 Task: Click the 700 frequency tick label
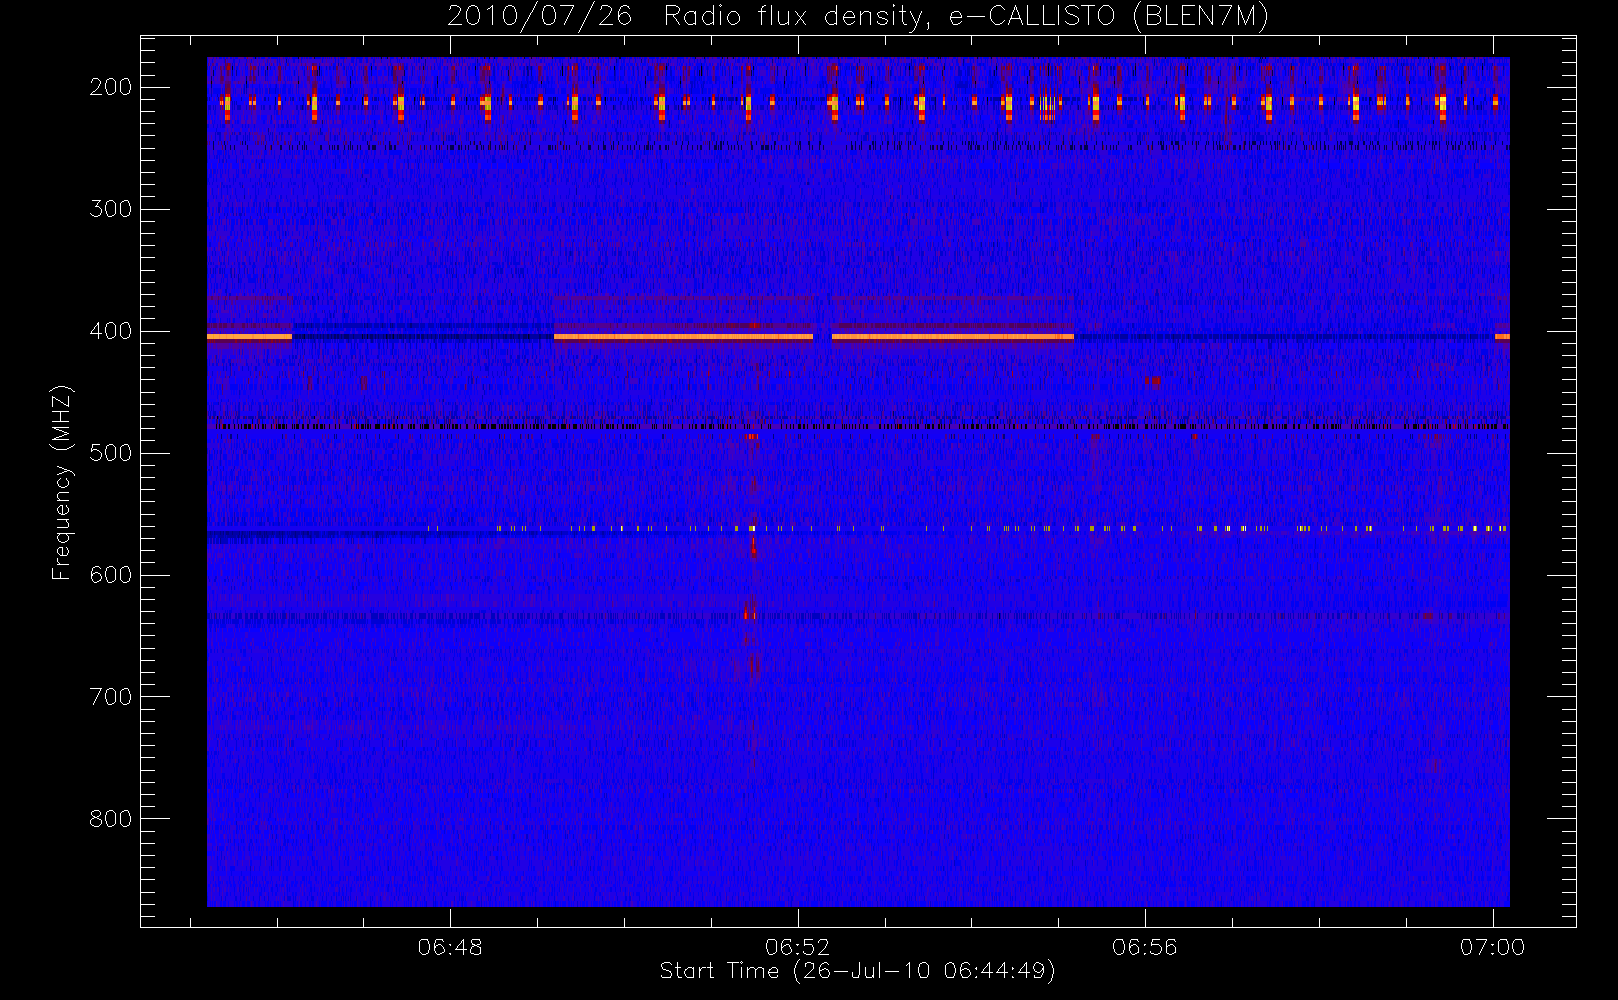point(111,697)
